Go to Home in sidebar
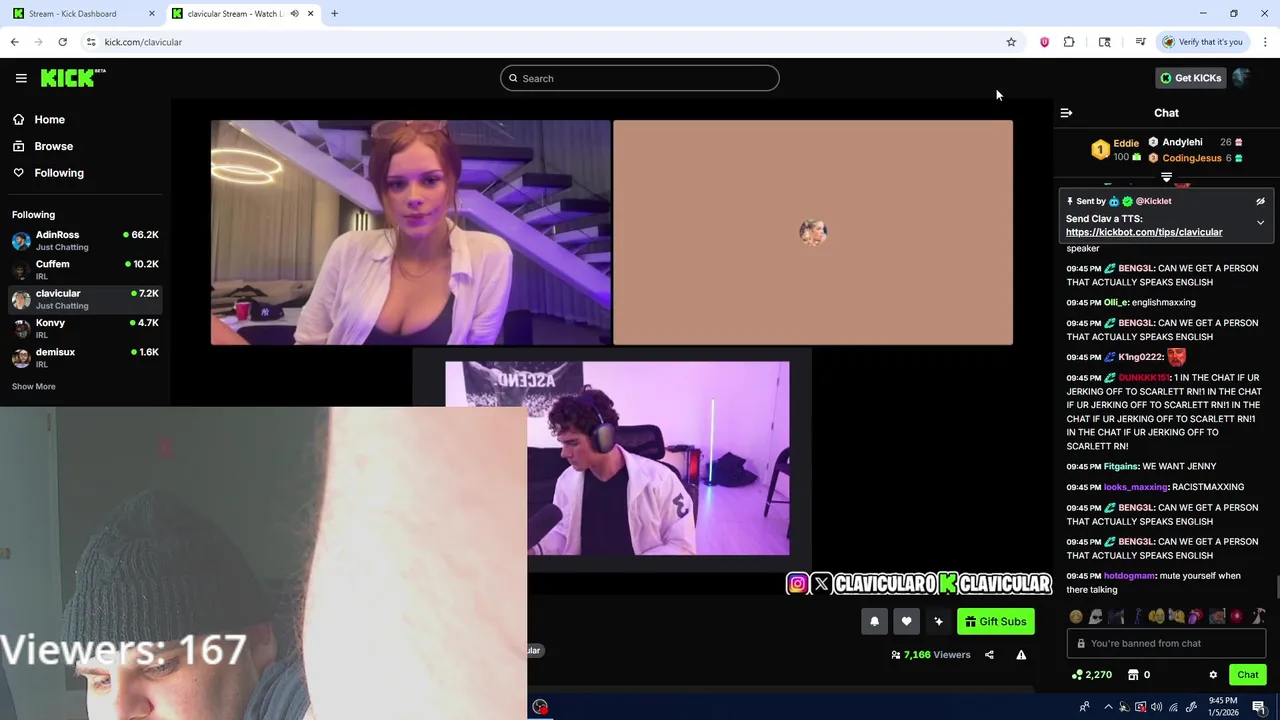The width and height of the screenshot is (1280, 720). click(x=49, y=119)
